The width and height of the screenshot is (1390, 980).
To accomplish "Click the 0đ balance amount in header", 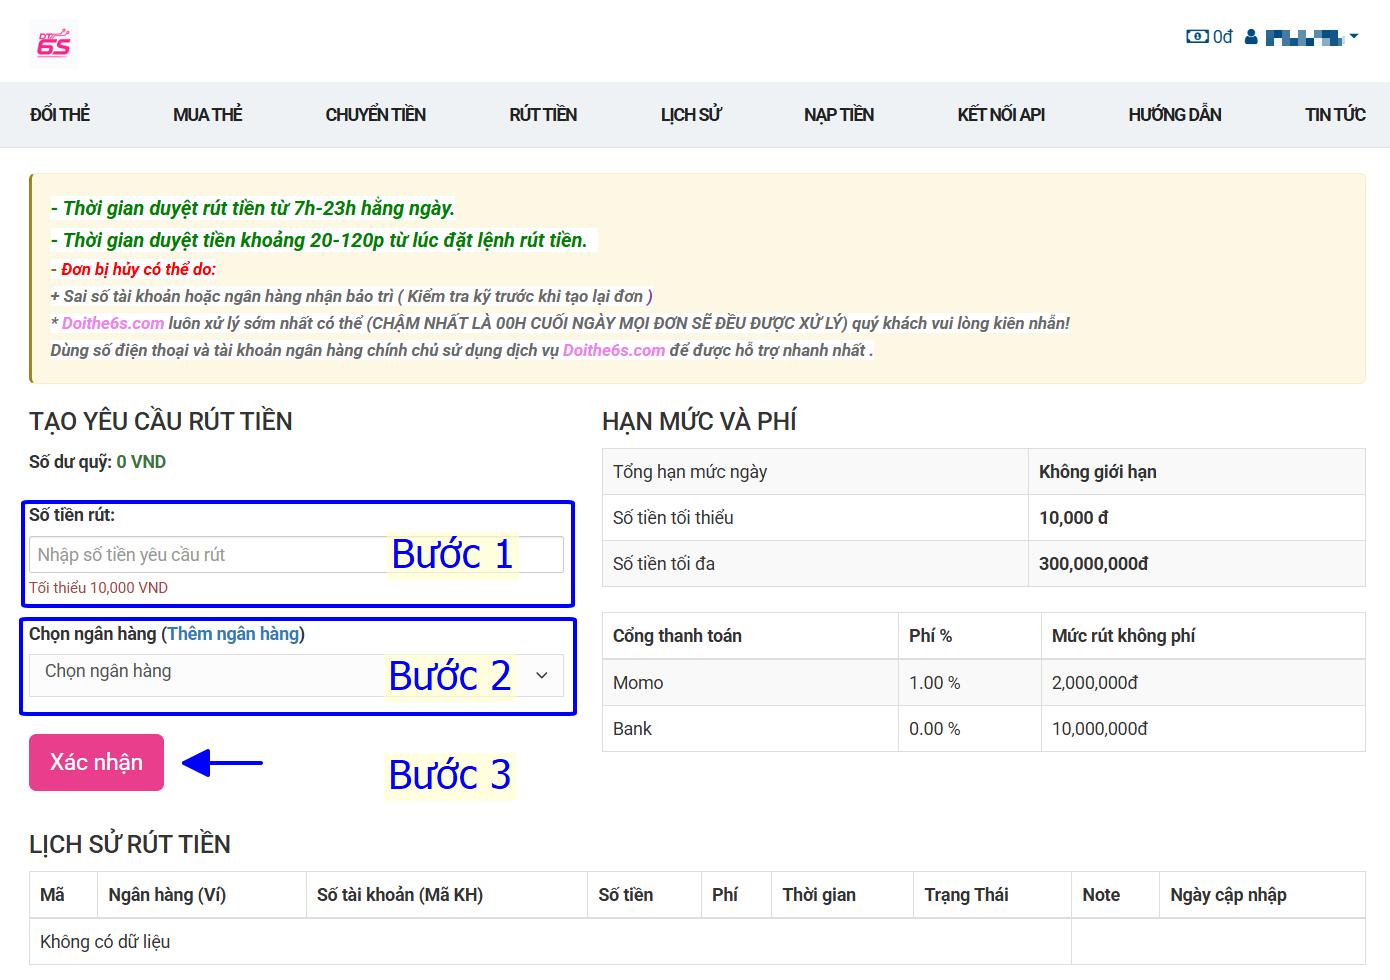I will tap(1223, 37).
